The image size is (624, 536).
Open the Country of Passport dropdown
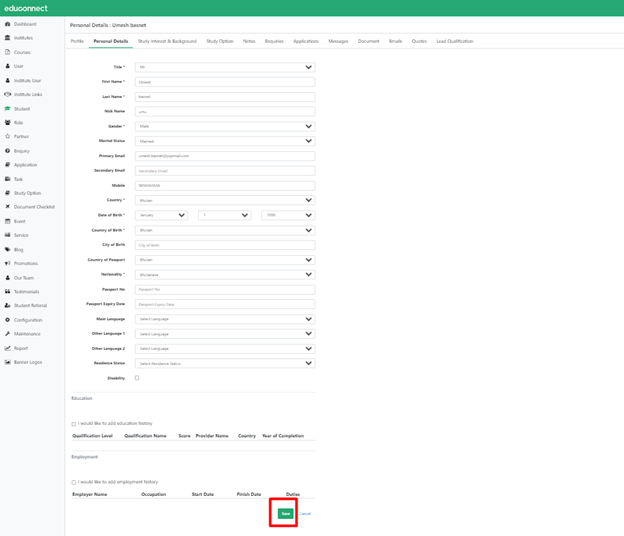click(x=225, y=260)
